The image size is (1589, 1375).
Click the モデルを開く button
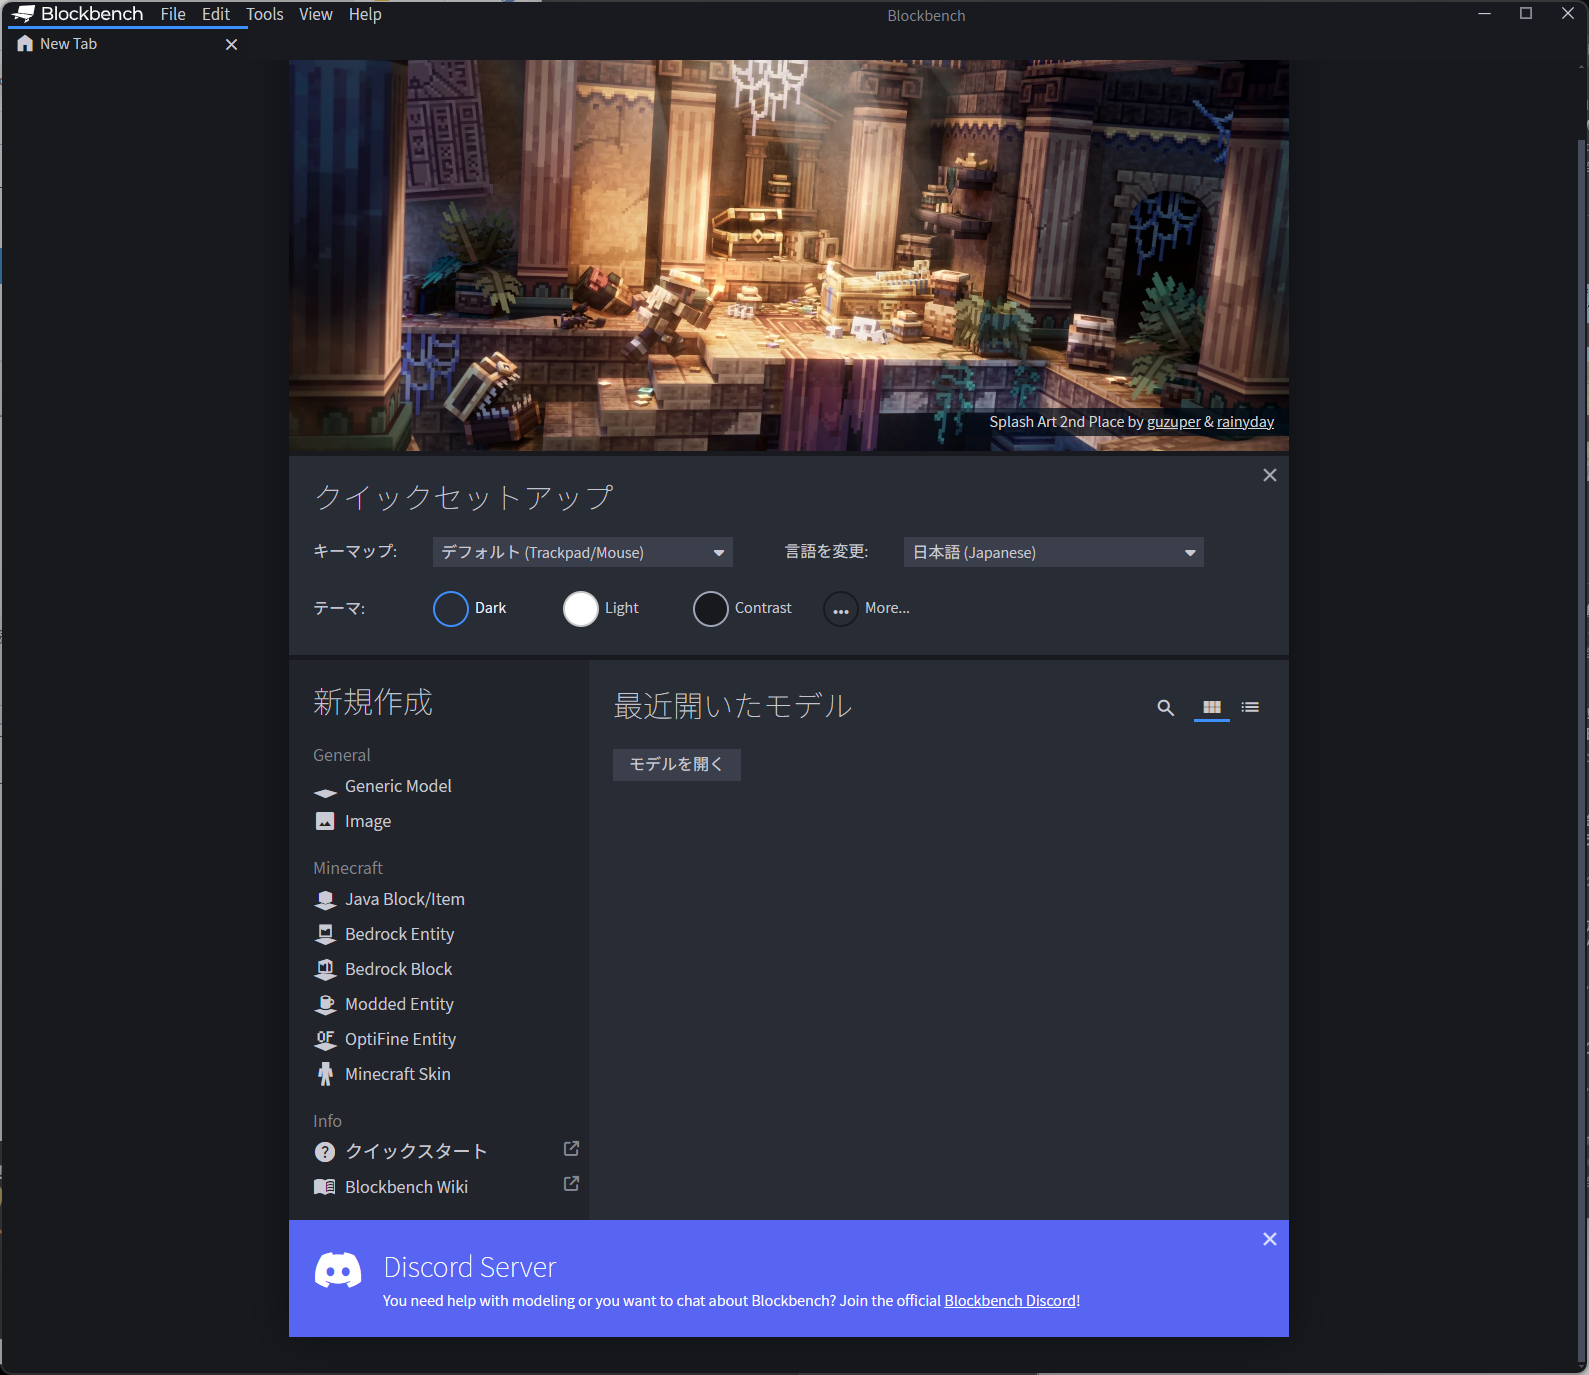[x=677, y=765]
